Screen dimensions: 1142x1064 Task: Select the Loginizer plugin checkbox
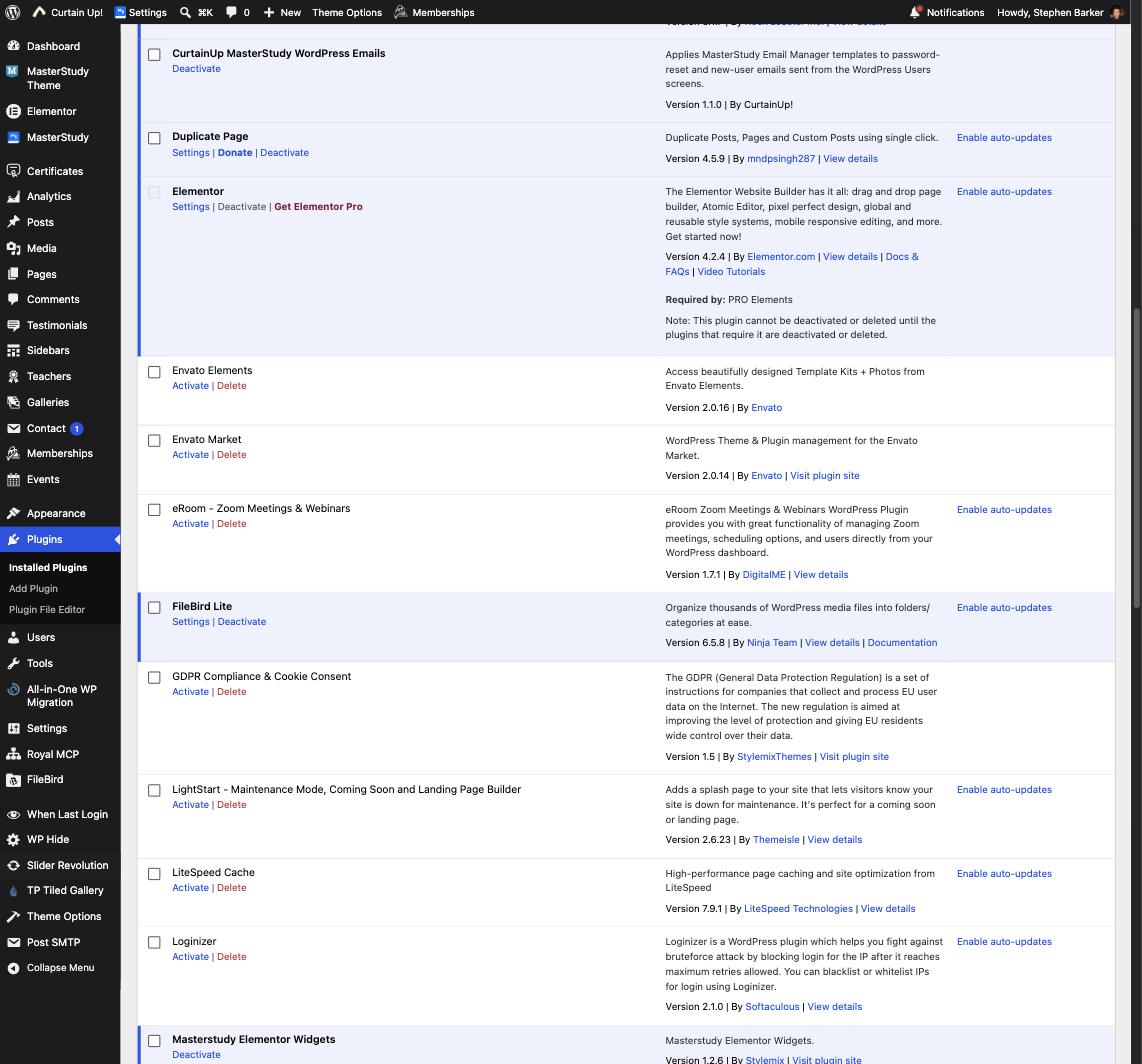[x=154, y=942]
